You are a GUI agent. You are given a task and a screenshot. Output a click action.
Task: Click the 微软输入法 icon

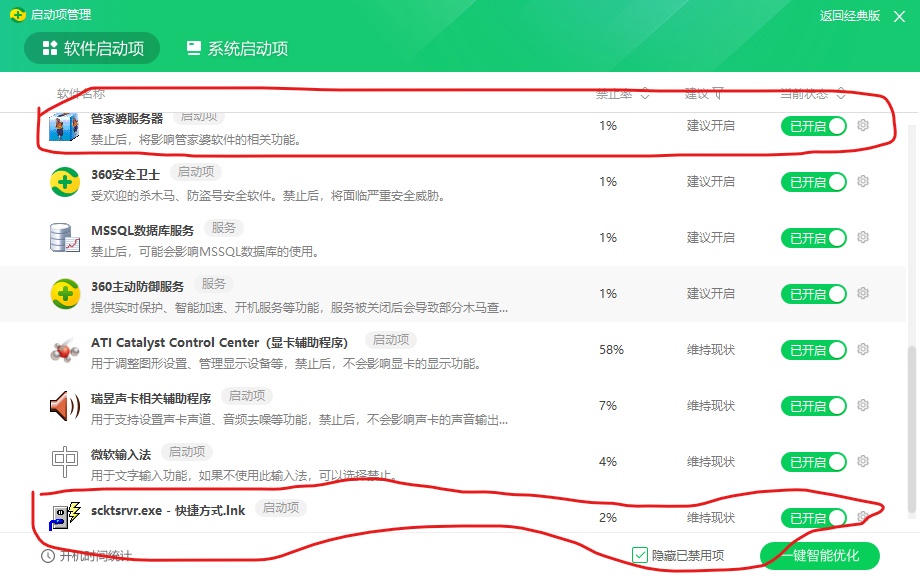coord(65,462)
